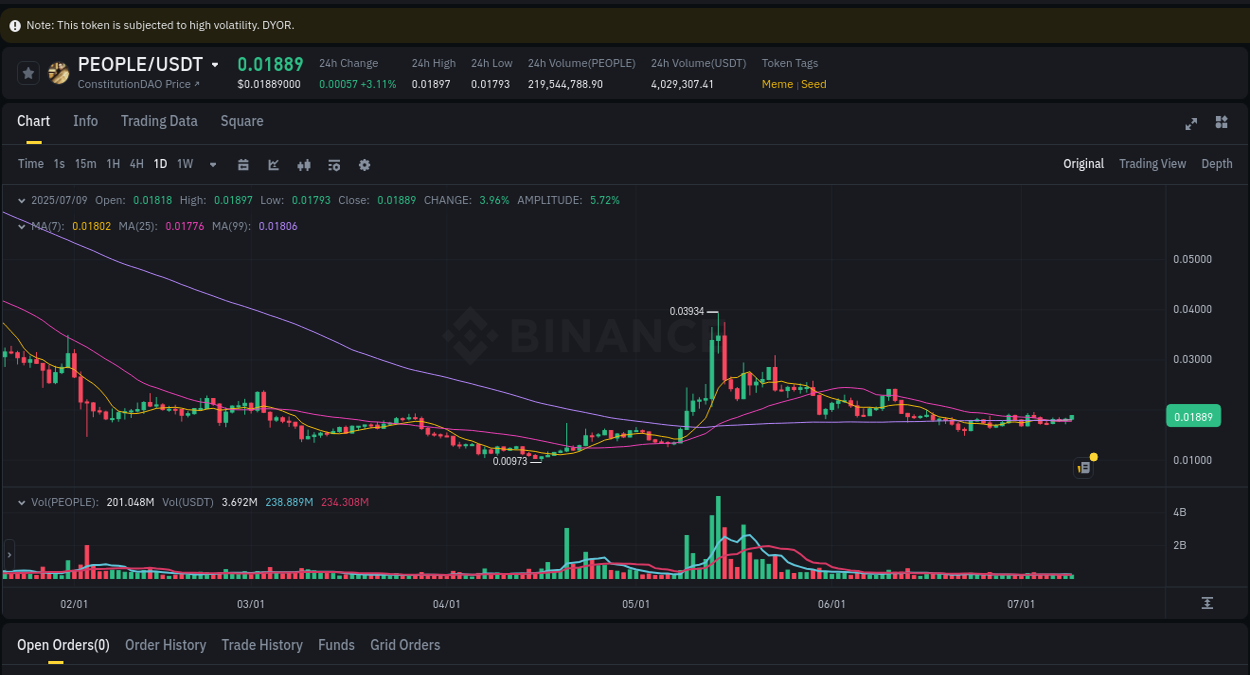Viewport: 1250px width, 675px height.
Task: Expand the chart to fullscreen
Action: click(1190, 124)
